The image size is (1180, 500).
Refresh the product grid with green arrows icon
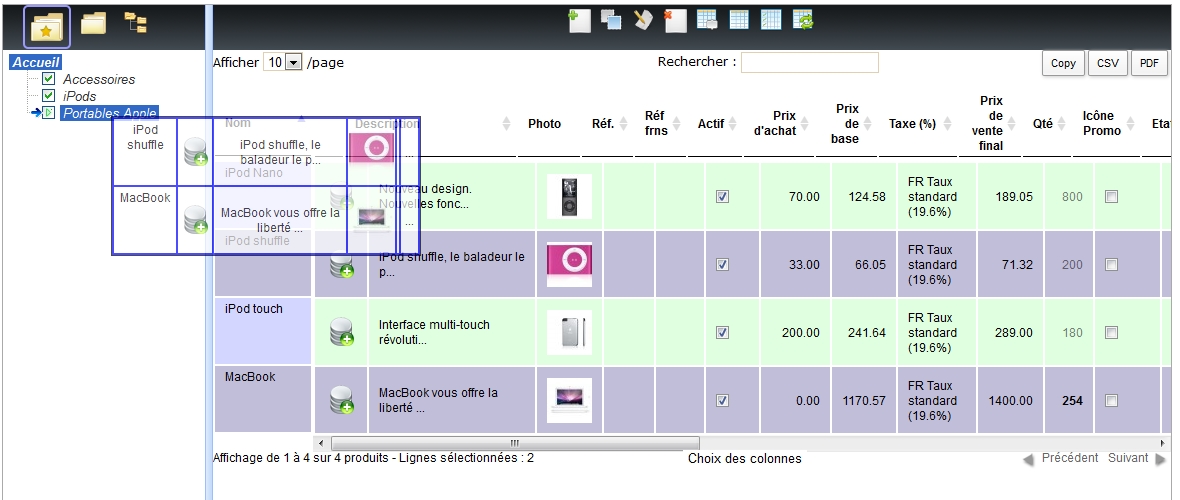pos(804,20)
